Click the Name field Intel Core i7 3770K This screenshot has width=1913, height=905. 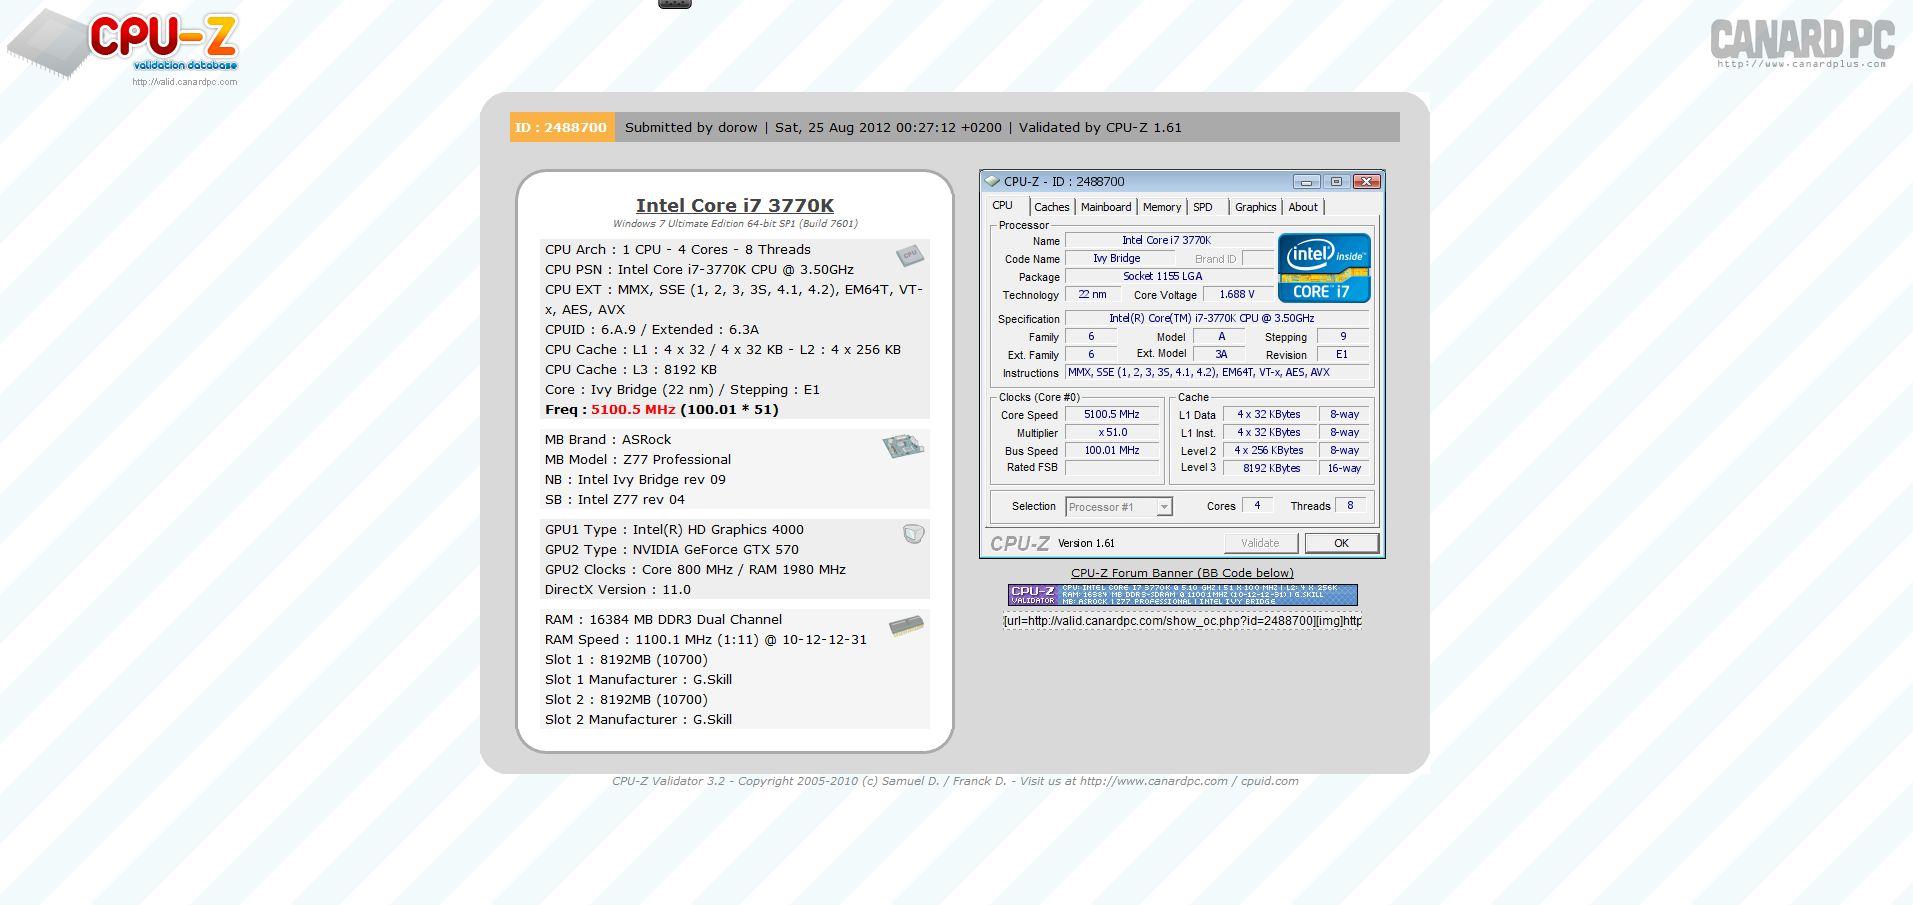1168,240
